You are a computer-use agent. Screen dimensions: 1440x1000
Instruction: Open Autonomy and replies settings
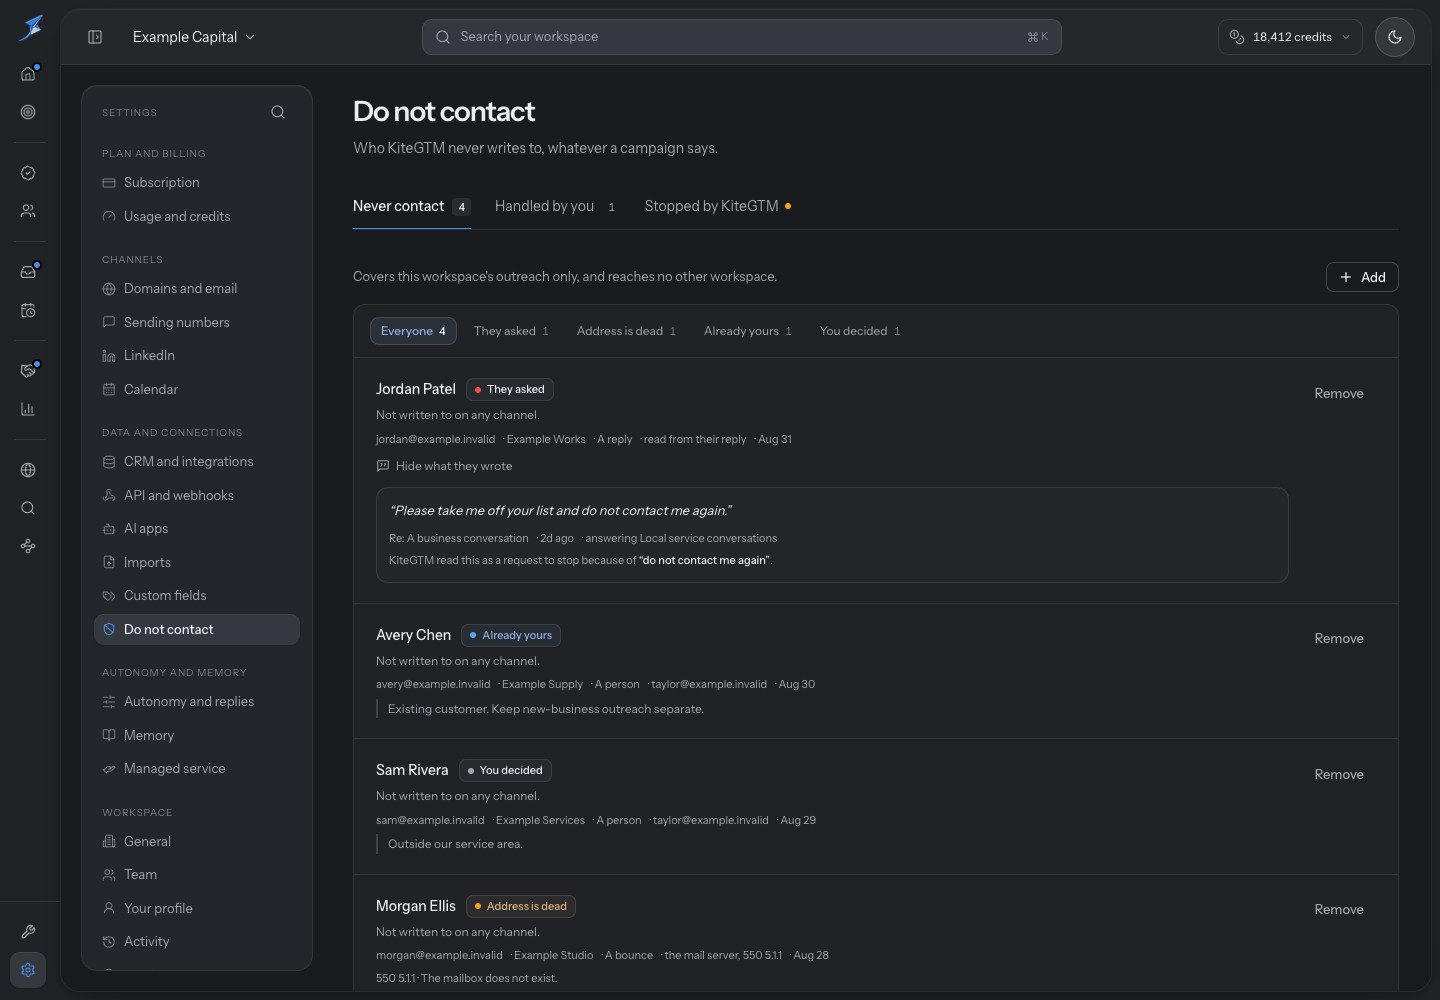click(x=197, y=702)
